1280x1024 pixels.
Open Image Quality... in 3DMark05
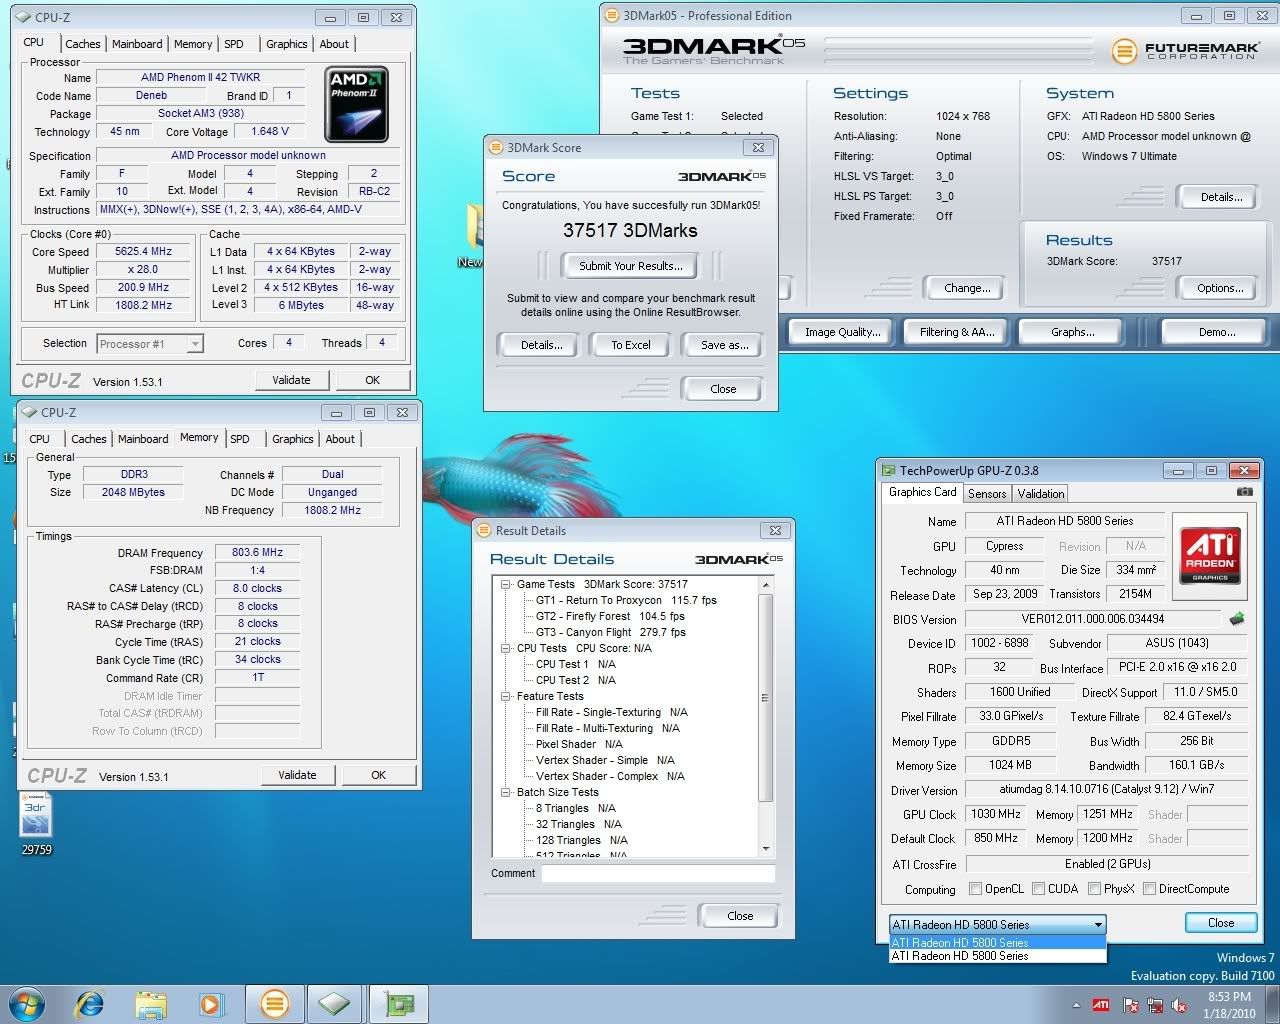click(842, 332)
